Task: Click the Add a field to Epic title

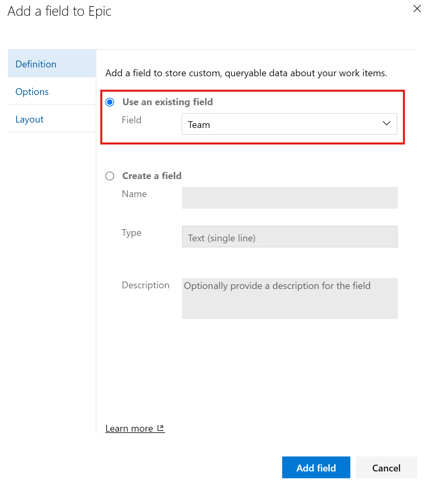Action: tap(59, 11)
